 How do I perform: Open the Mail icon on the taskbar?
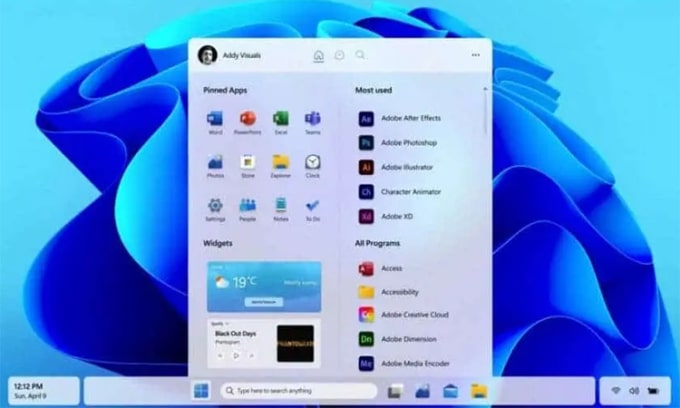450,391
